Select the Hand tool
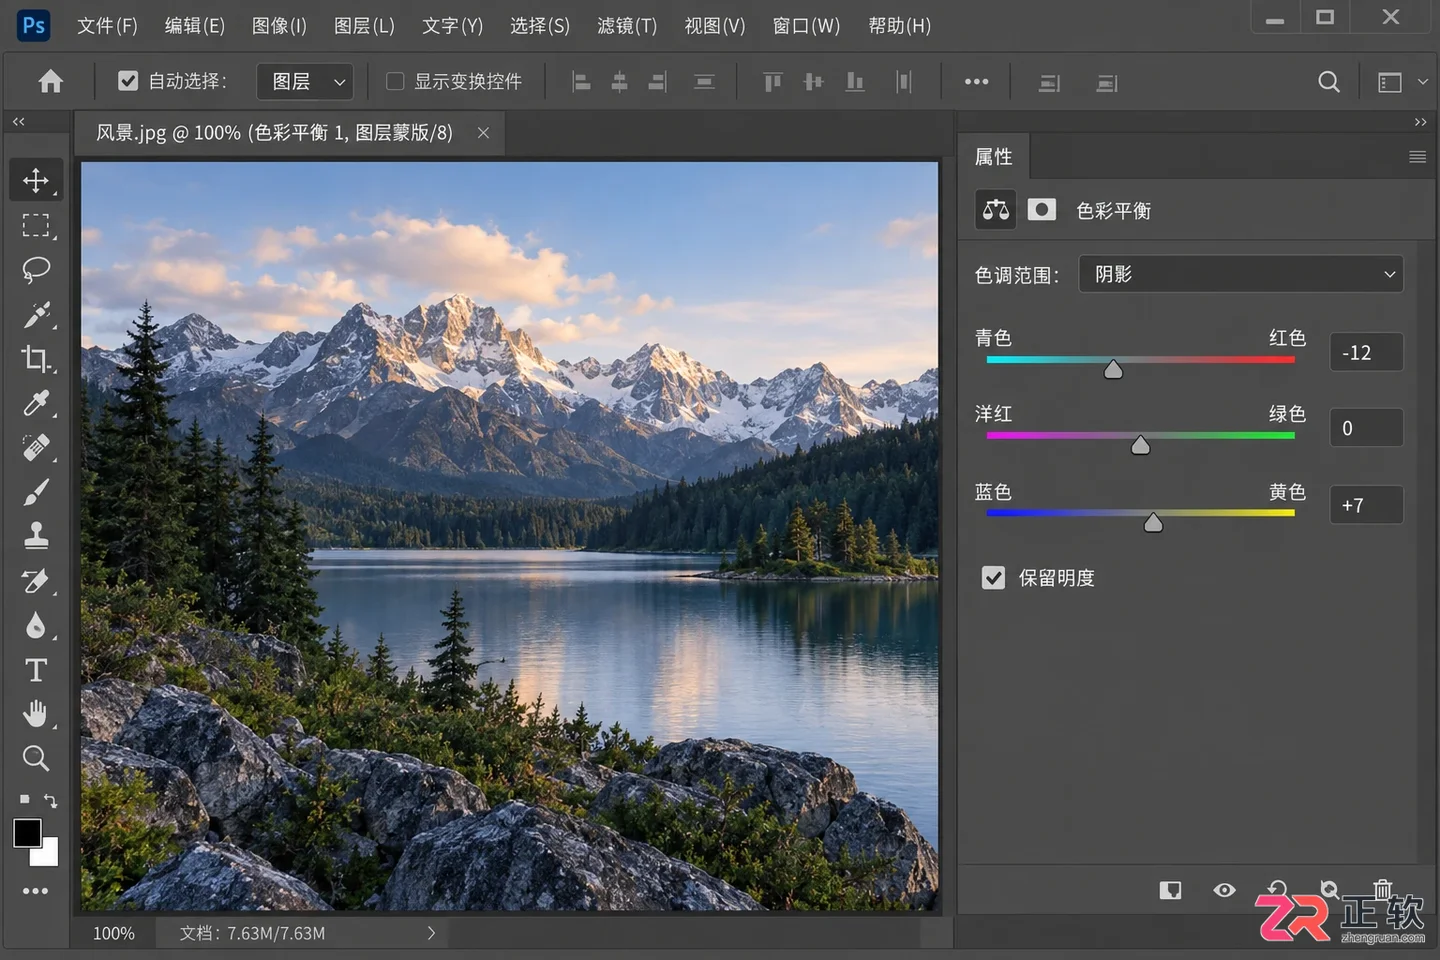Image resolution: width=1440 pixels, height=960 pixels. 36,714
